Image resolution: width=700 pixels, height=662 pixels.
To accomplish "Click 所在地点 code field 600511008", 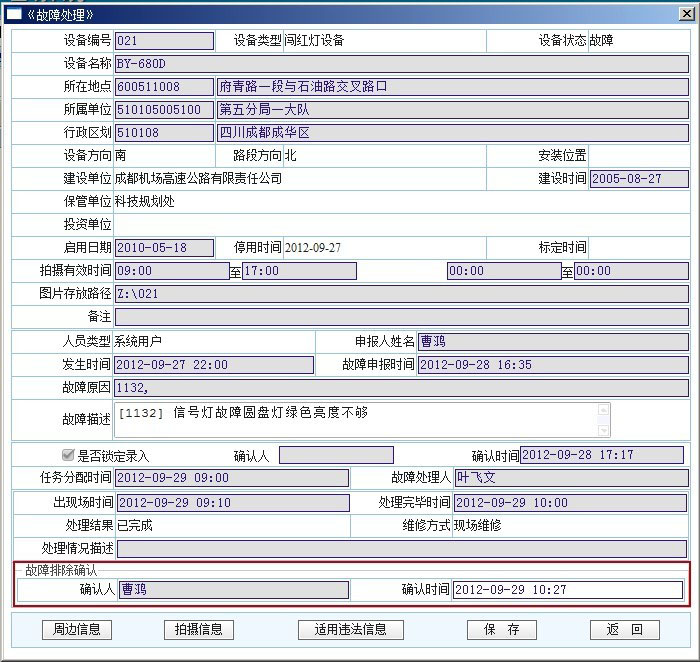I will pyautogui.click(x=164, y=87).
